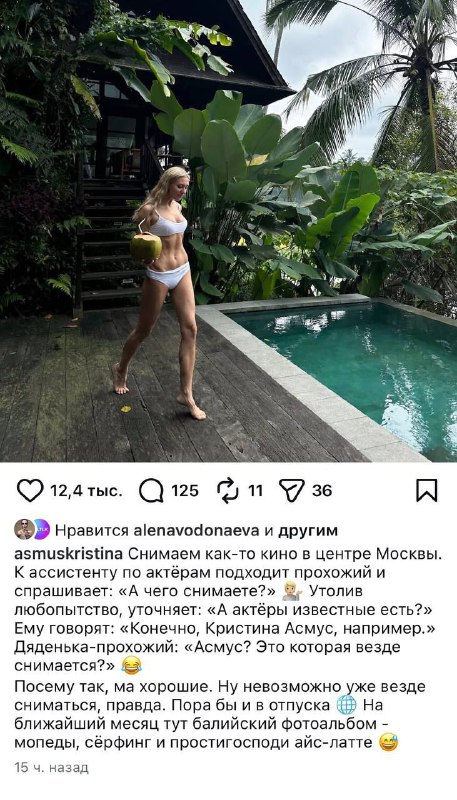The width and height of the screenshot is (457, 800).
Task: Tap the 'Нравится' label
Action: [92, 531]
